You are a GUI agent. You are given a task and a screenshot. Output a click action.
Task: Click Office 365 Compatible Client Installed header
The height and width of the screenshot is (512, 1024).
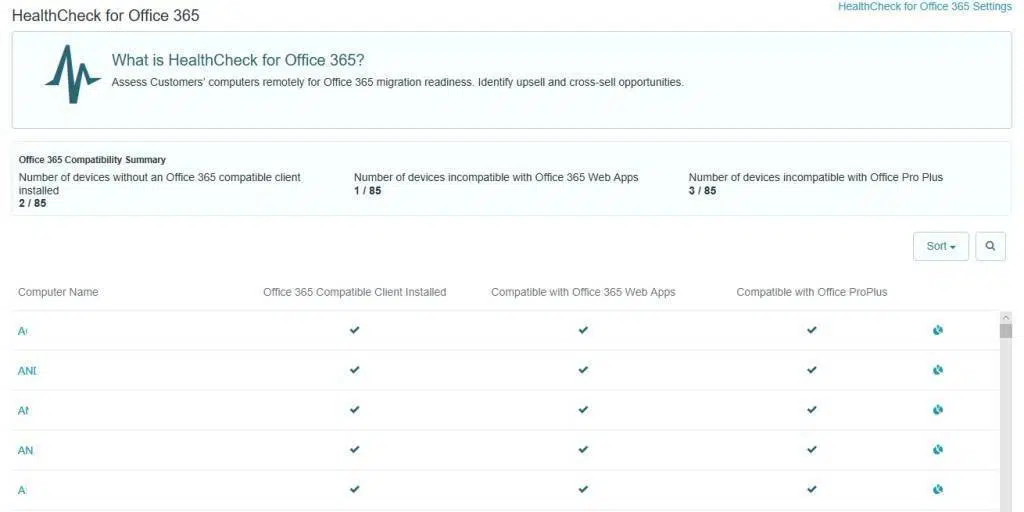[x=354, y=292]
